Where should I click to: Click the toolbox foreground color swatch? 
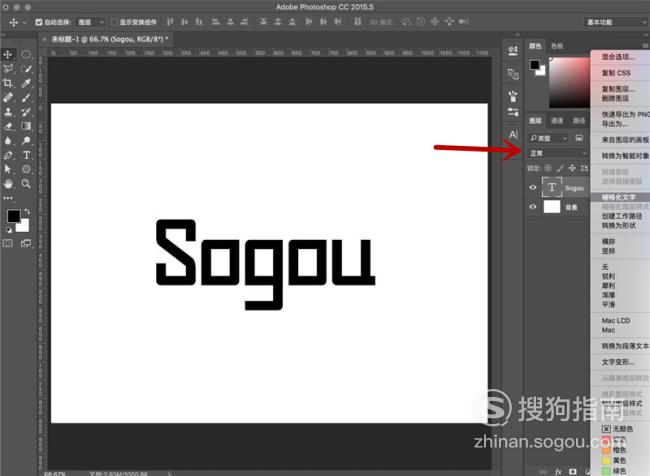pyautogui.click(x=13, y=216)
